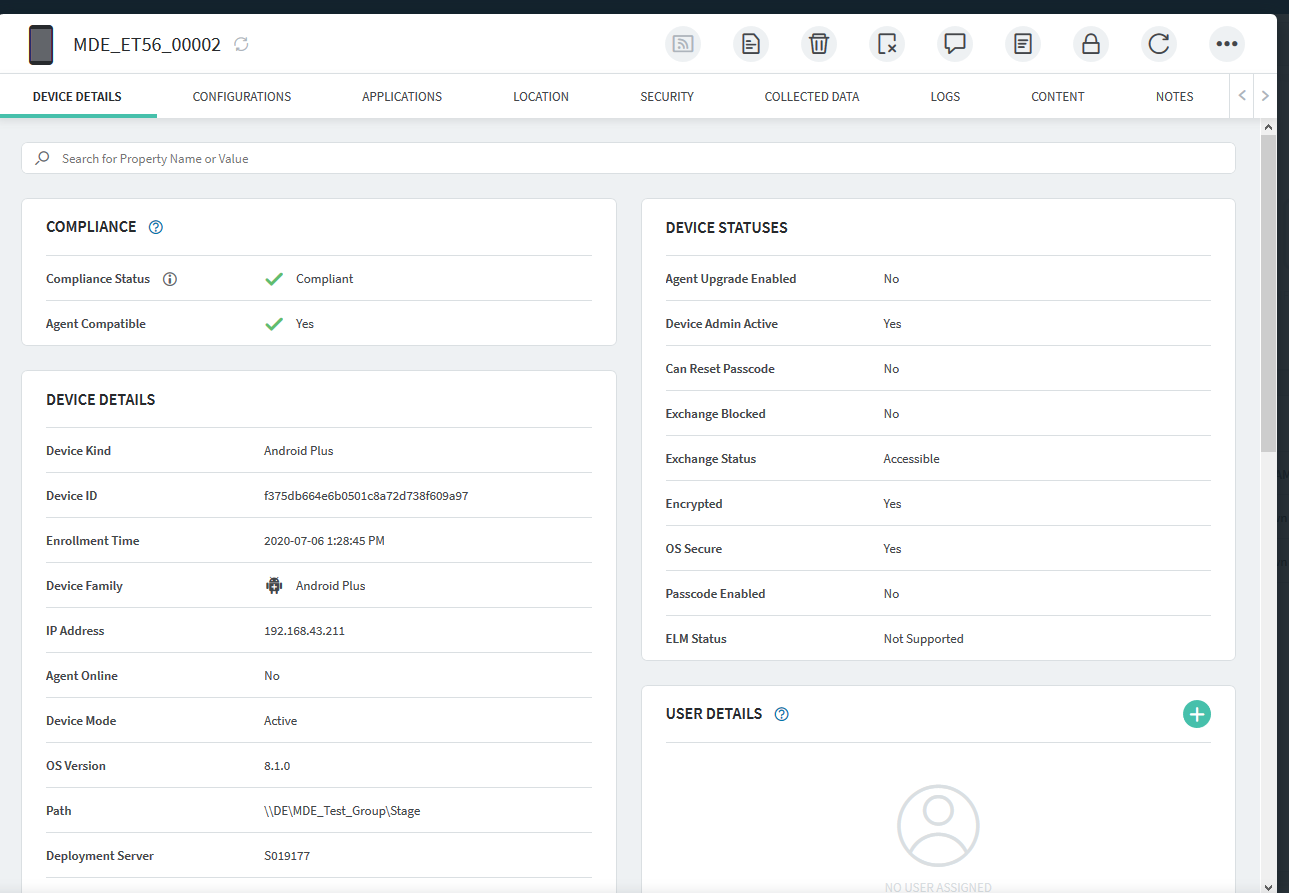Click the Compliance section help icon

(x=155, y=227)
